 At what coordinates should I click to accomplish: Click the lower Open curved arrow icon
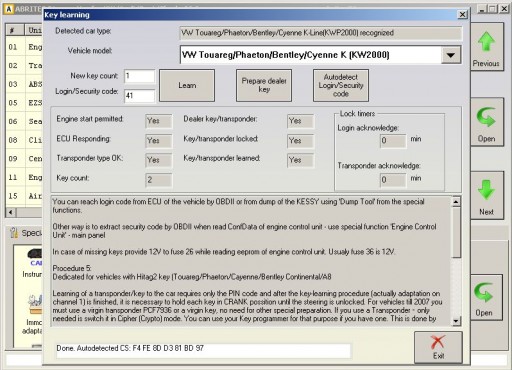tap(484, 292)
